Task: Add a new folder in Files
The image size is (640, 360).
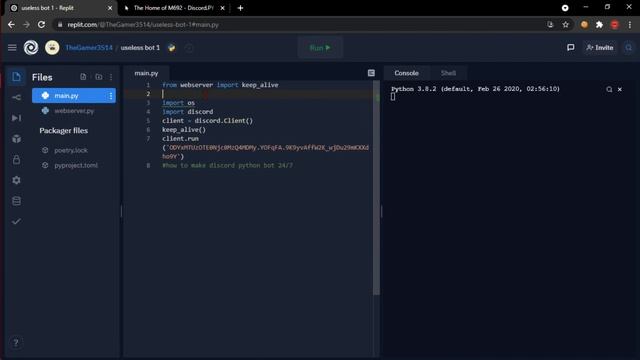Action: 99,77
